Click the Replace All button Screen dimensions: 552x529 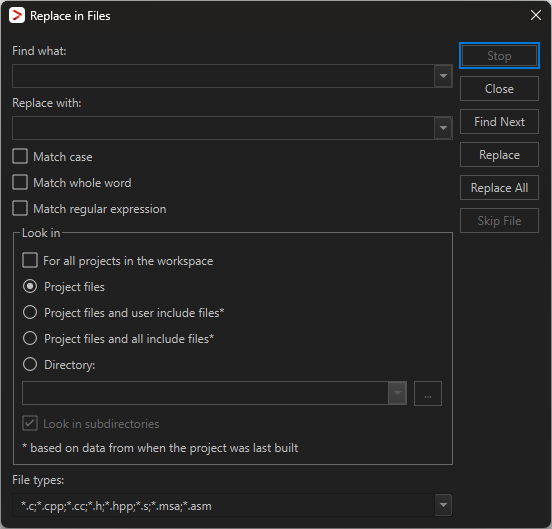tap(499, 188)
